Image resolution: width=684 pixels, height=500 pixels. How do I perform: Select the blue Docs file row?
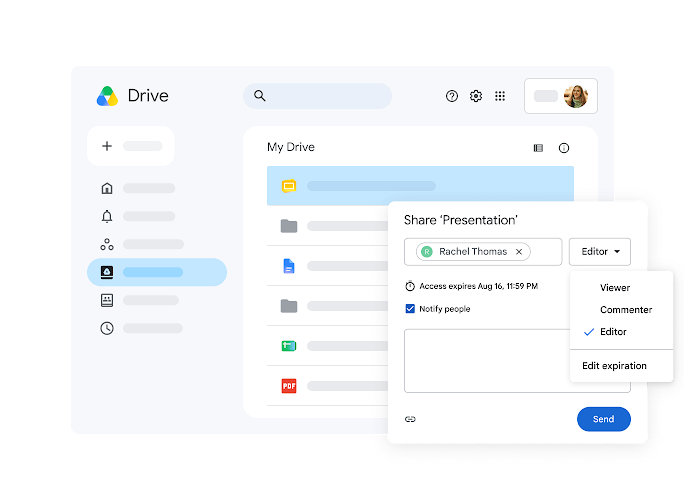328,266
